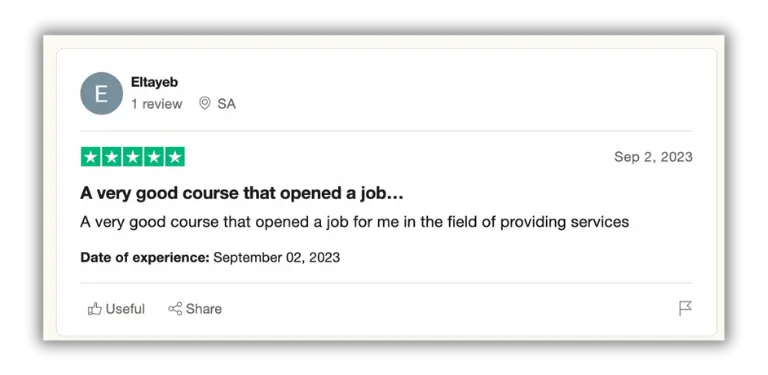
Task: Click the Share network icon
Action: click(x=175, y=308)
